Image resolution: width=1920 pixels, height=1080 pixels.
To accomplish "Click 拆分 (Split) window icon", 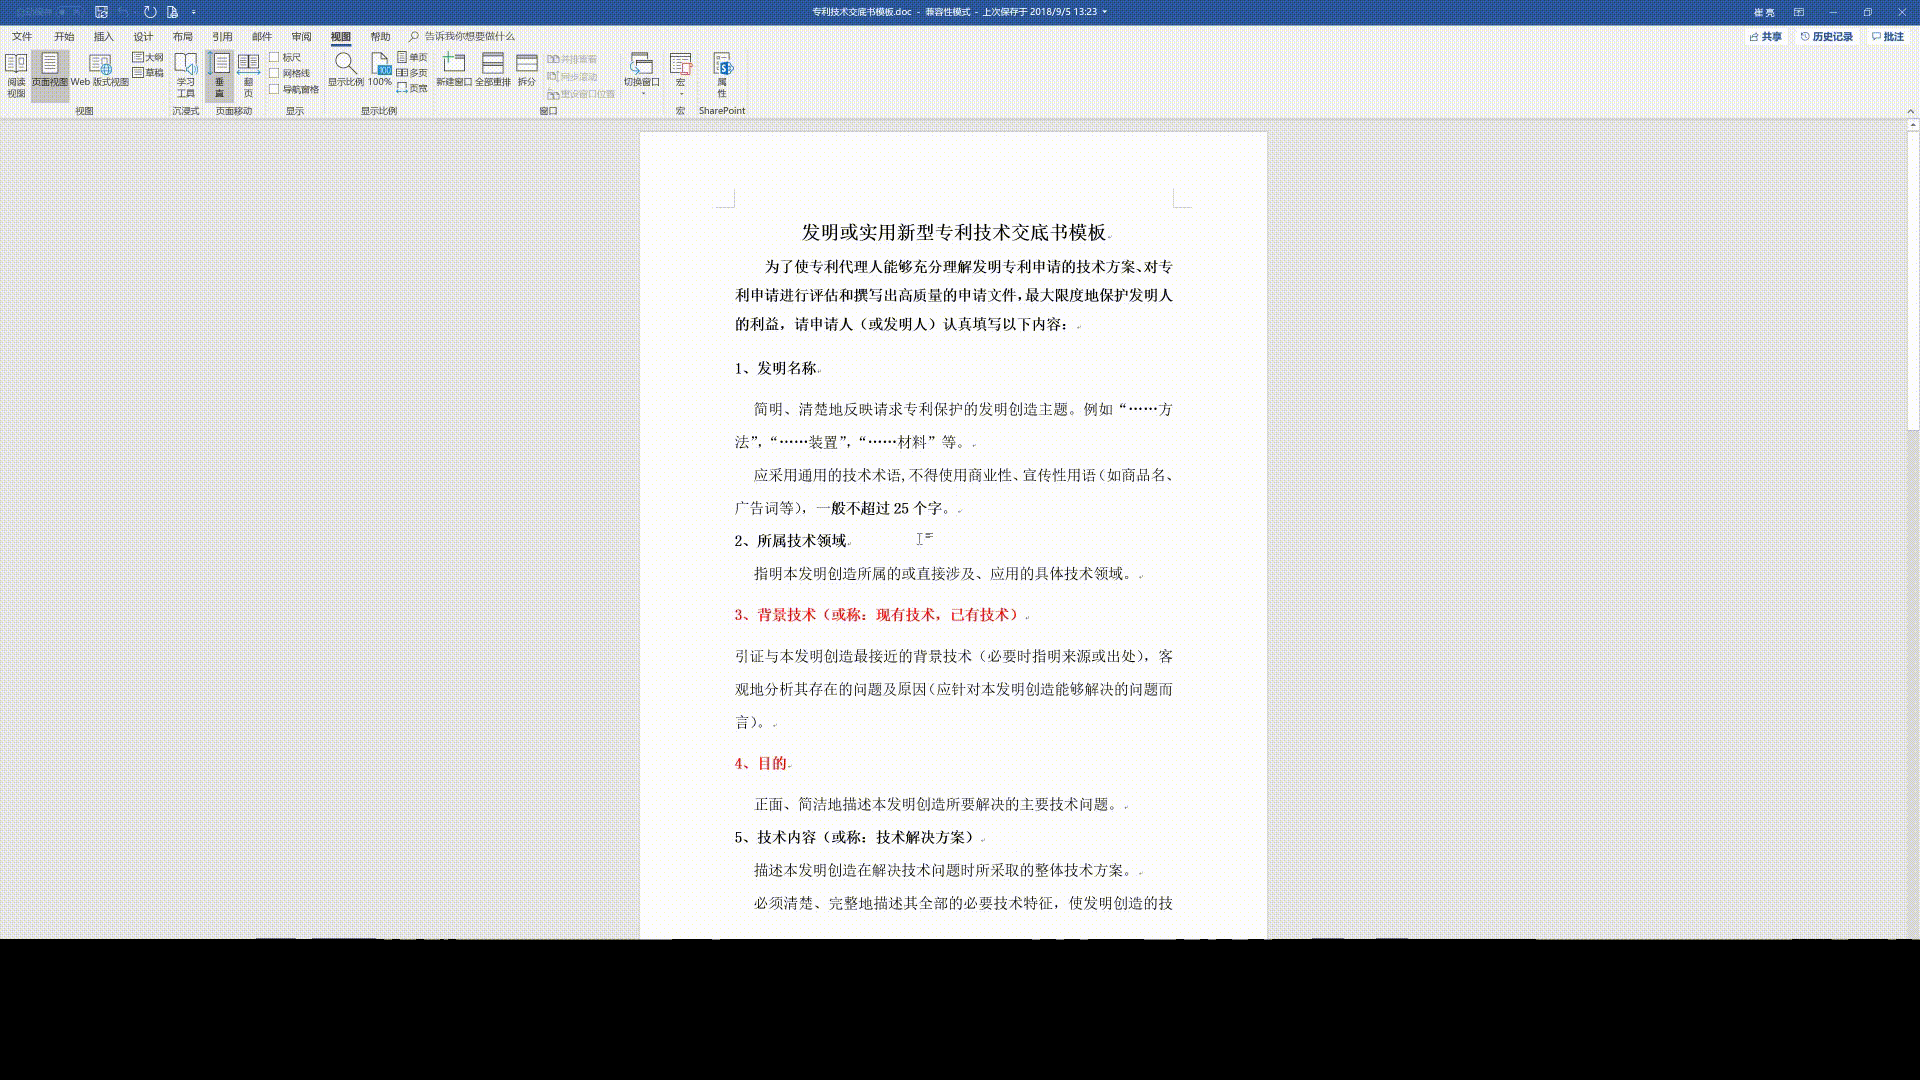I will (x=527, y=70).
